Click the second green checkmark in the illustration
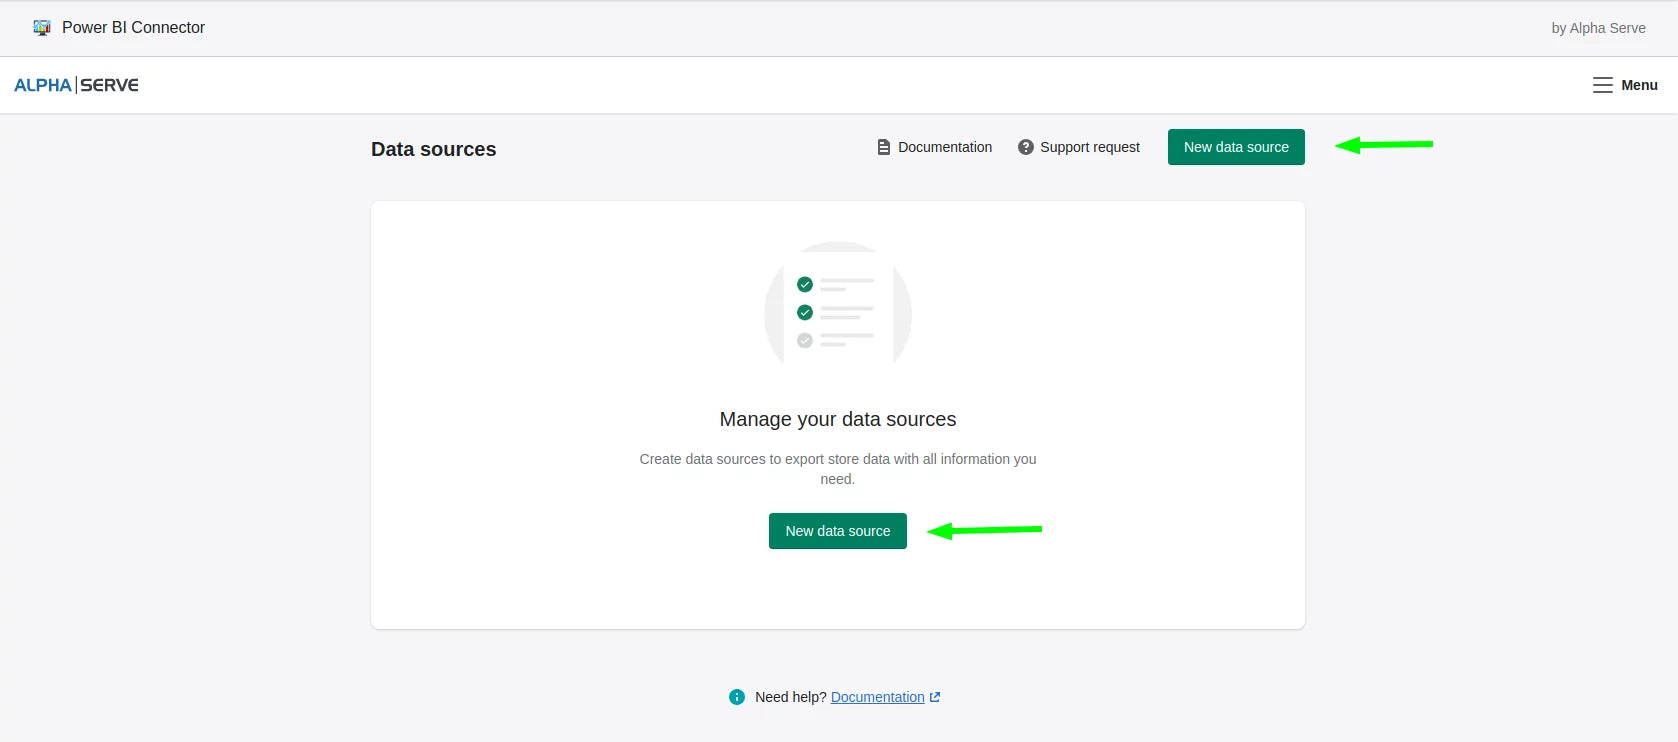The width and height of the screenshot is (1678, 742). click(805, 313)
